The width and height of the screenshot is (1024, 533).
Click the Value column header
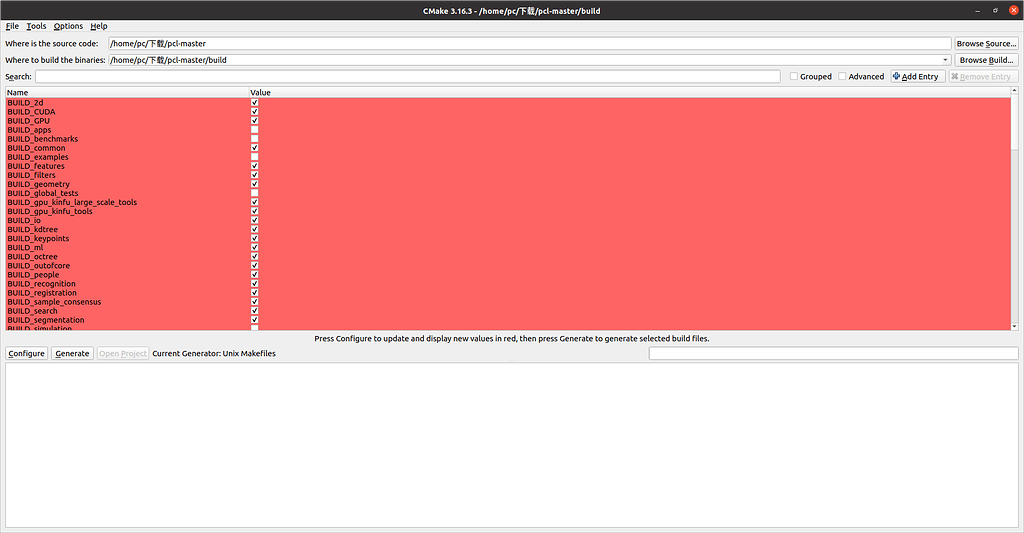630,93
